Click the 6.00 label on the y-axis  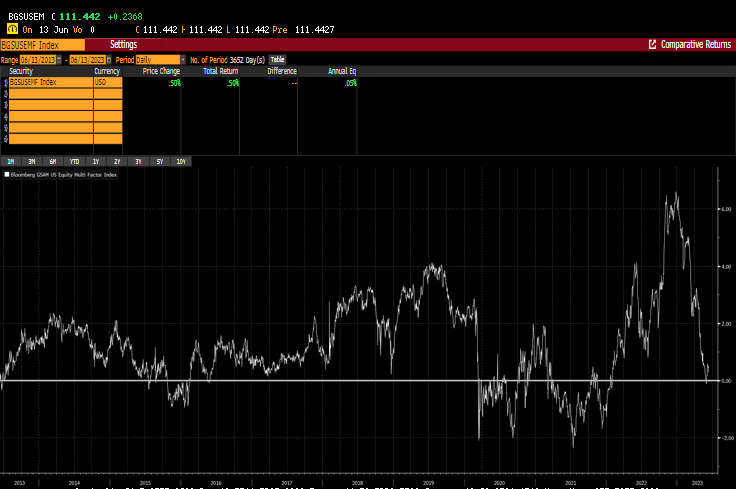point(726,209)
